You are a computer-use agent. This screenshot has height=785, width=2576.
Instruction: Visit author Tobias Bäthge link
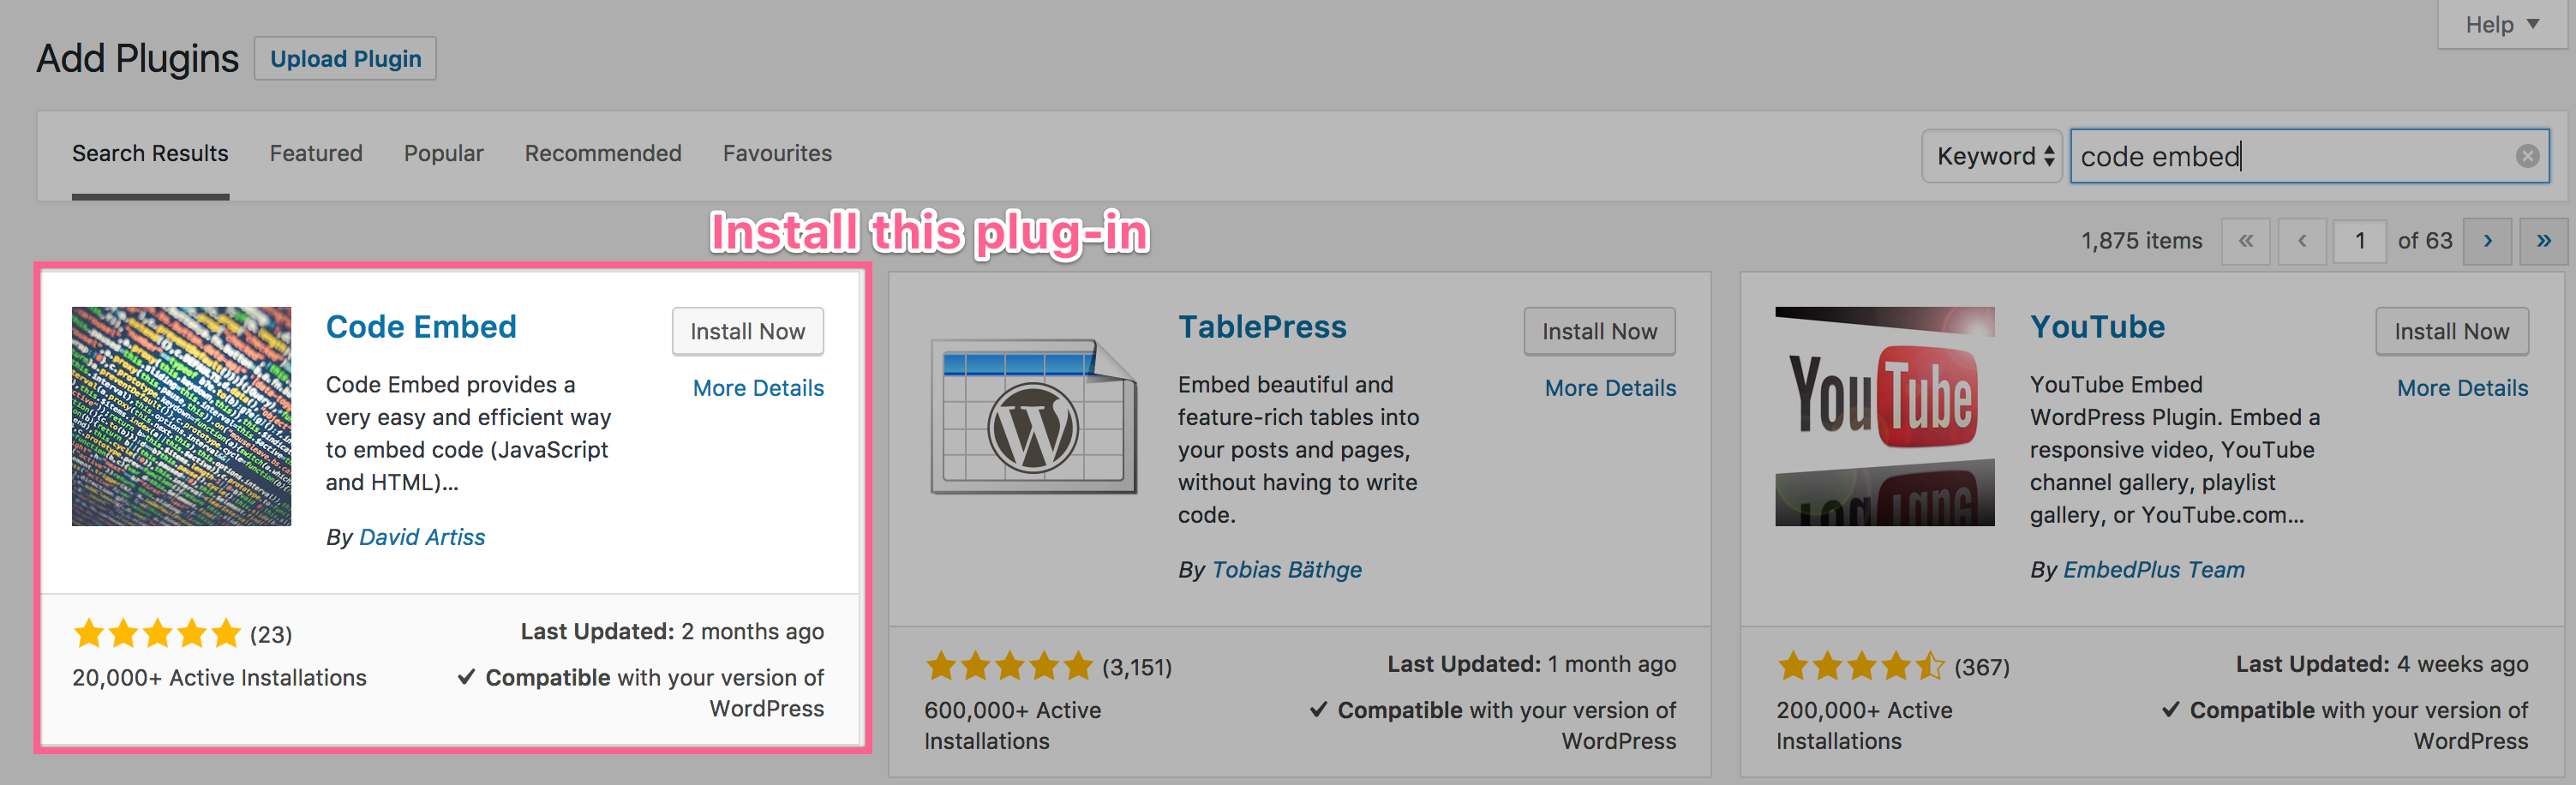click(x=1287, y=570)
